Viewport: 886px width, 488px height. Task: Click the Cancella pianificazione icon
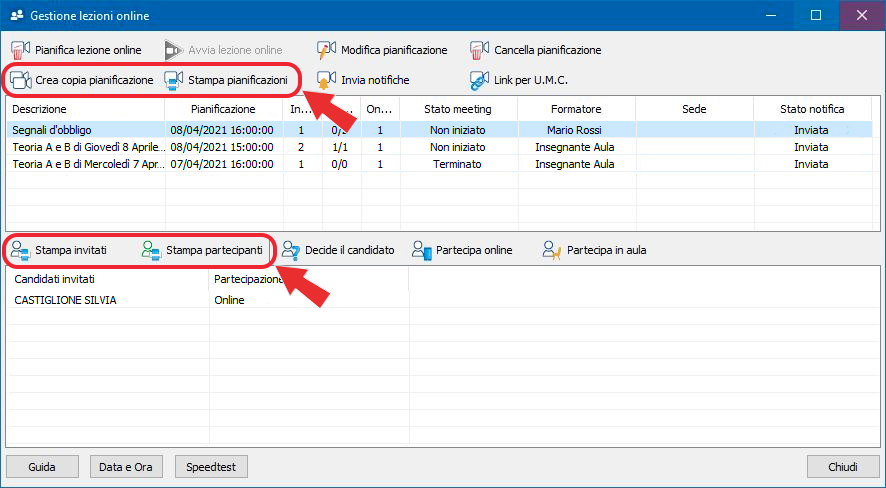[480, 50]
